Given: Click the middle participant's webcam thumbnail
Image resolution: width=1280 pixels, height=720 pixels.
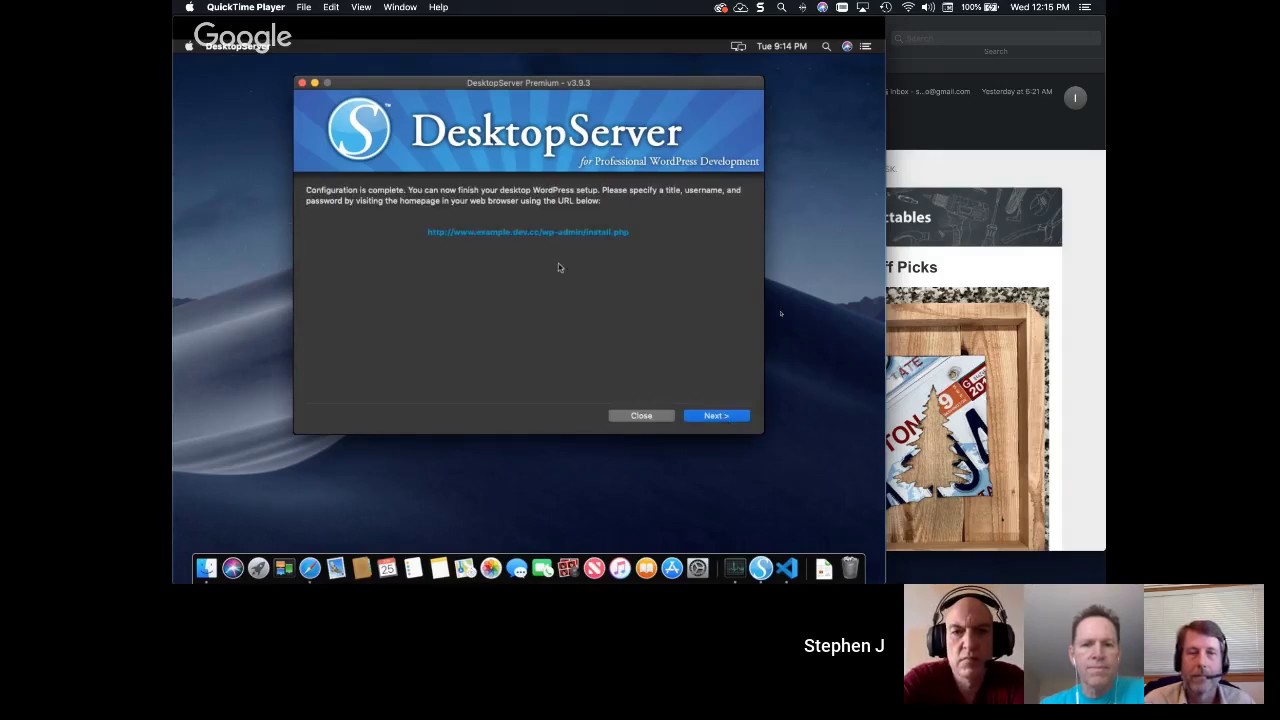Looking at the screenshot, I should click(x=1084, y=644).
